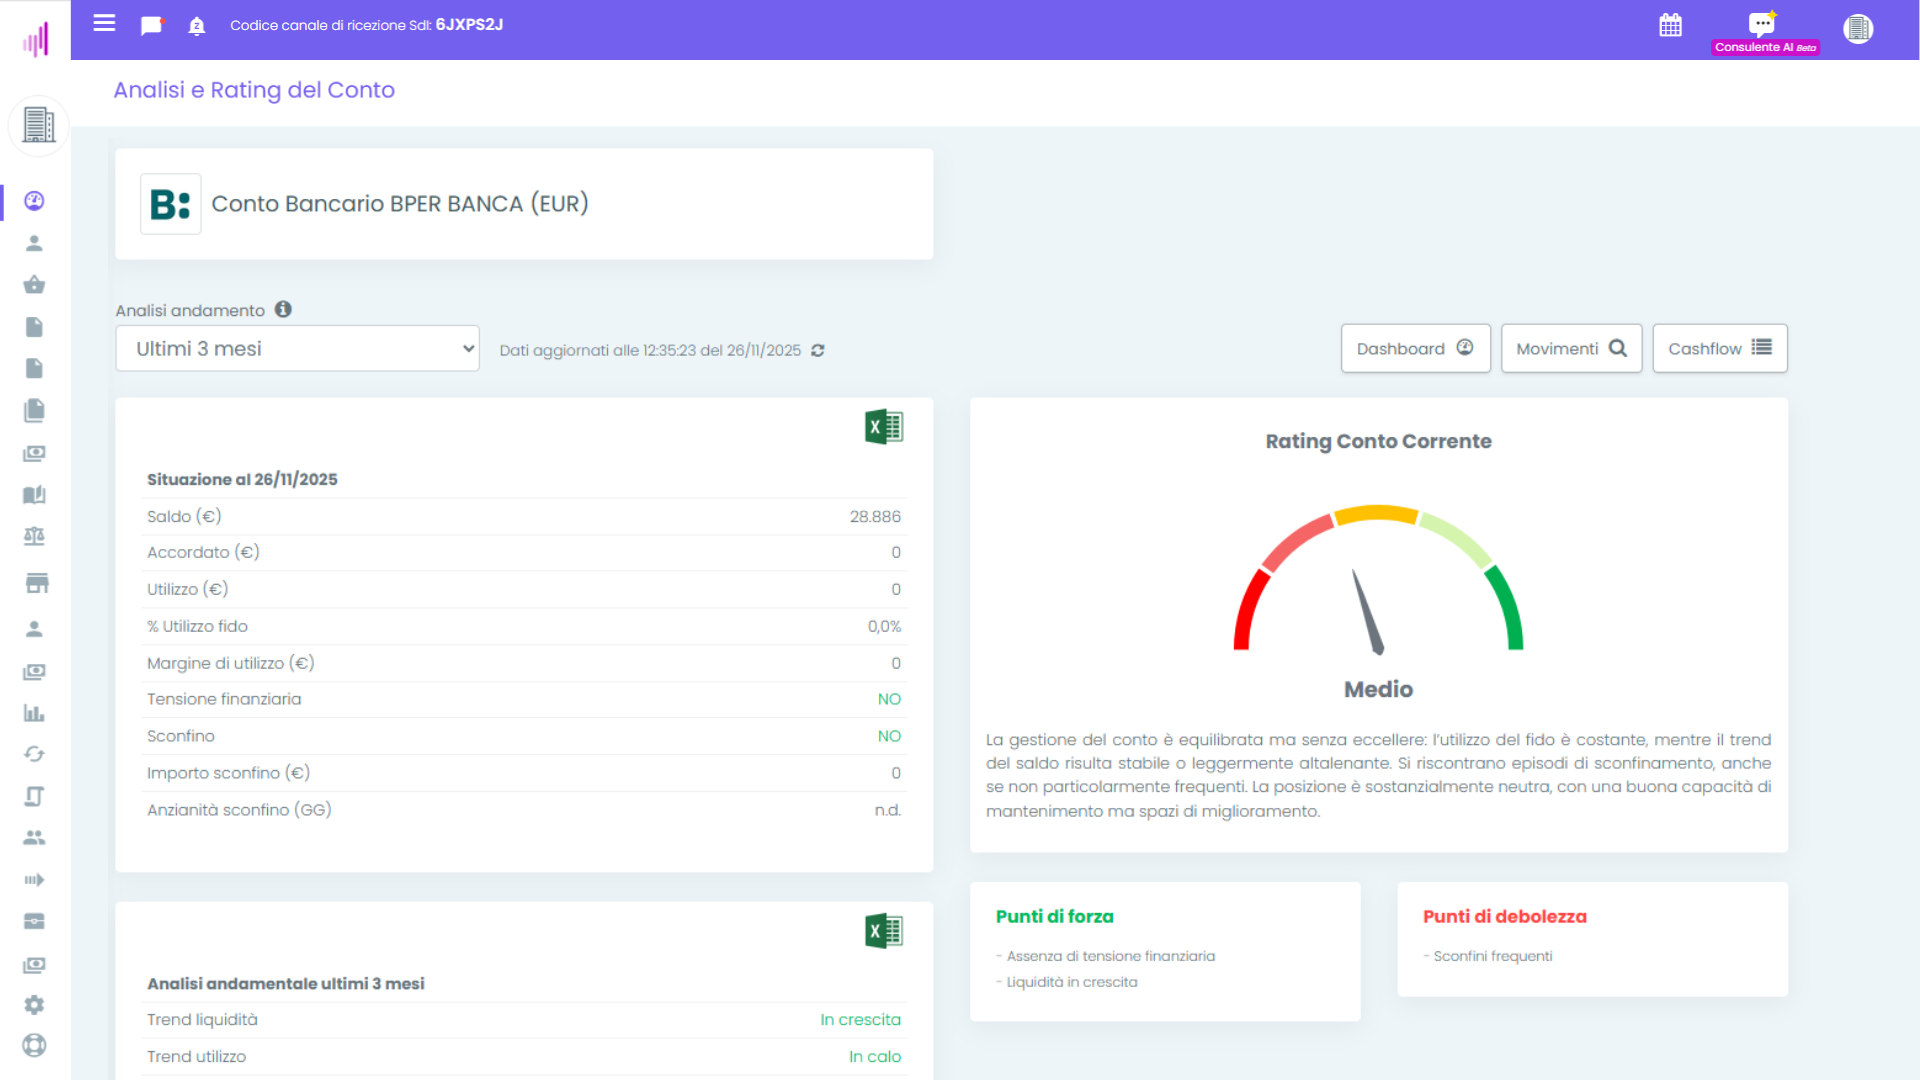
Task: Select the balance scales icon in sidebar
Action: coord(34,536)
